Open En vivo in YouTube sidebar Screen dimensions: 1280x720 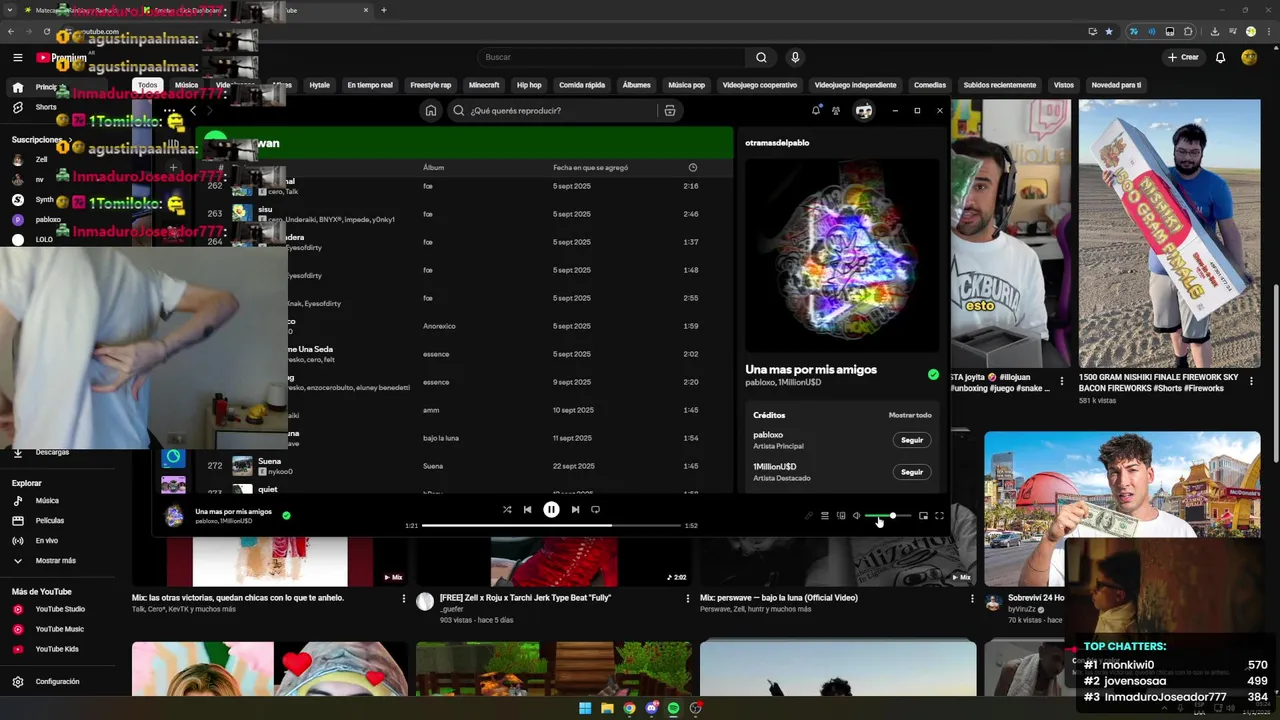(x=47, y=541)
